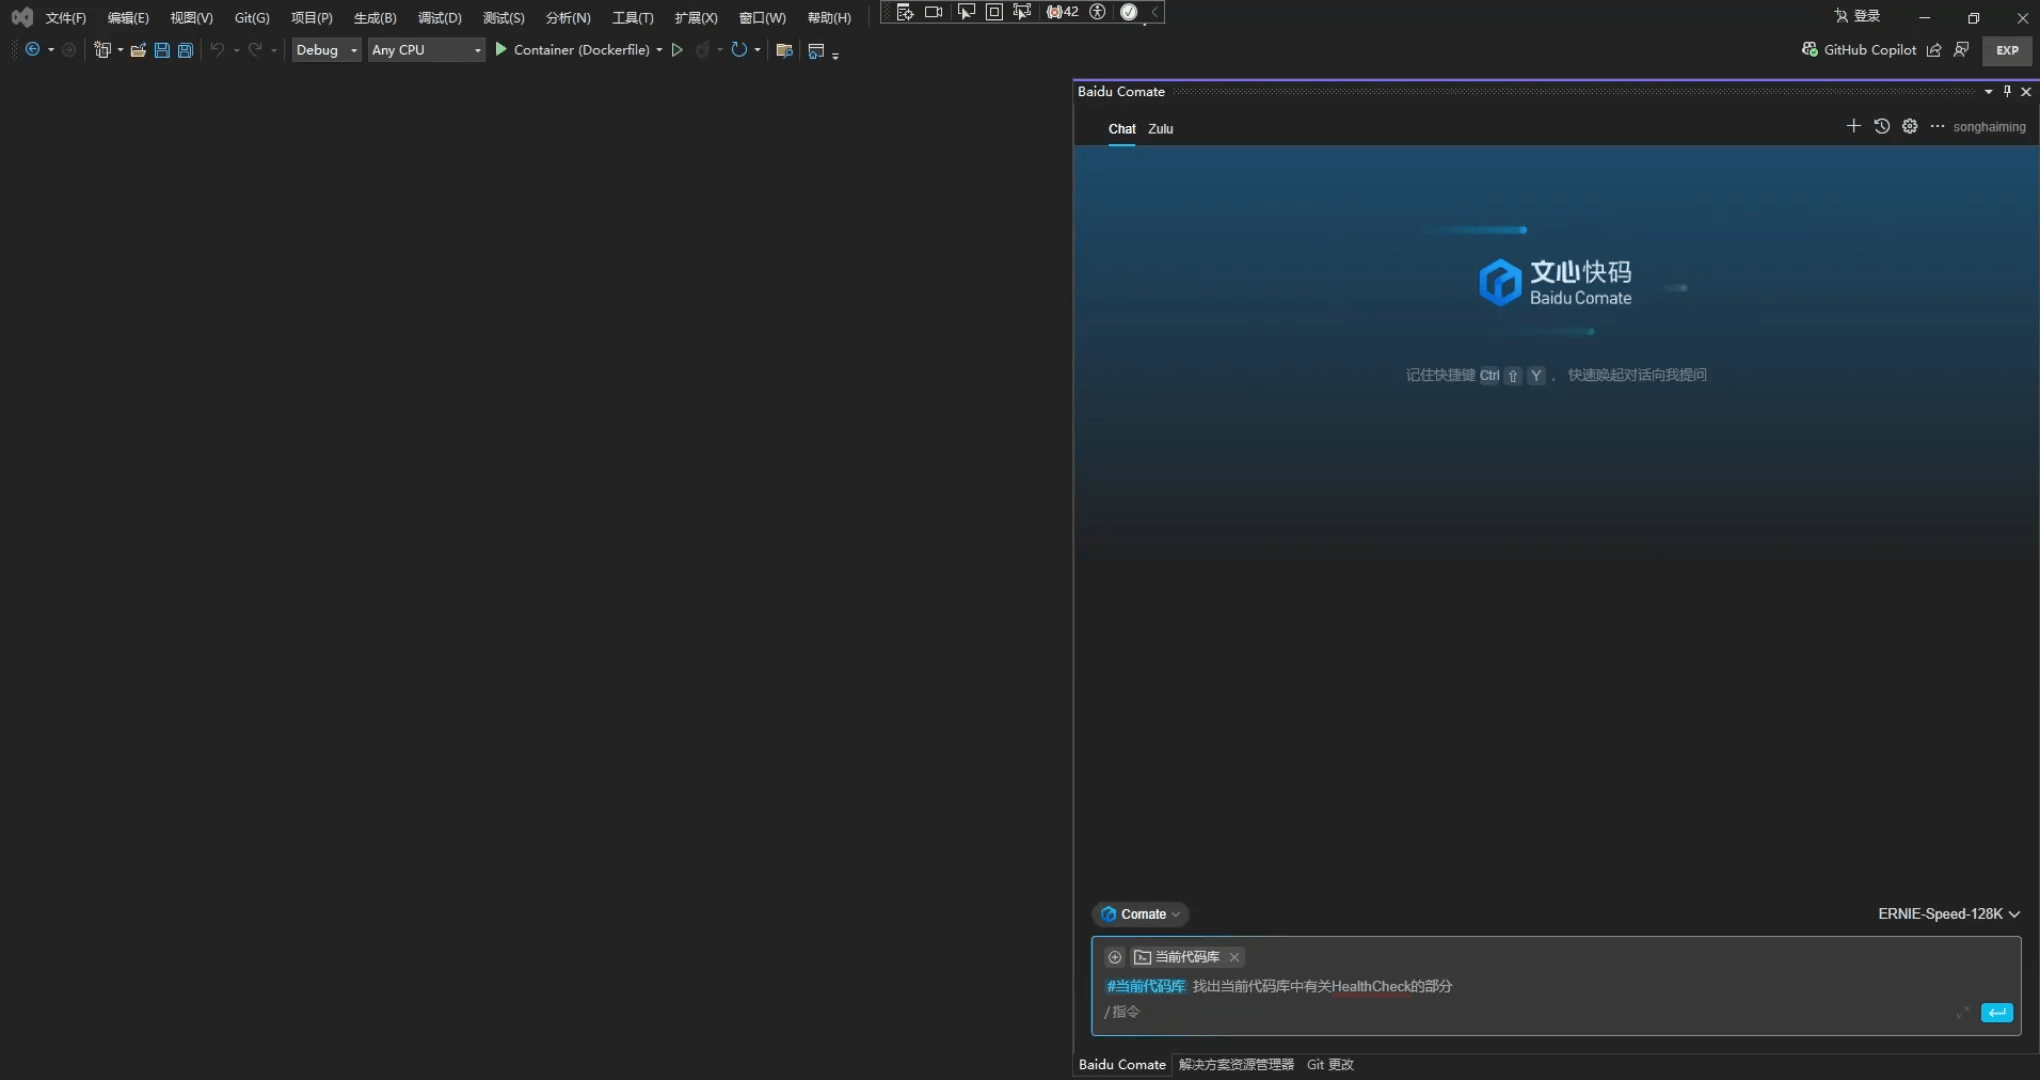Switch to 解决方案资源管理器 tab
The height and width of the screenshot is (1080, 2040).
point(1236,1064)
